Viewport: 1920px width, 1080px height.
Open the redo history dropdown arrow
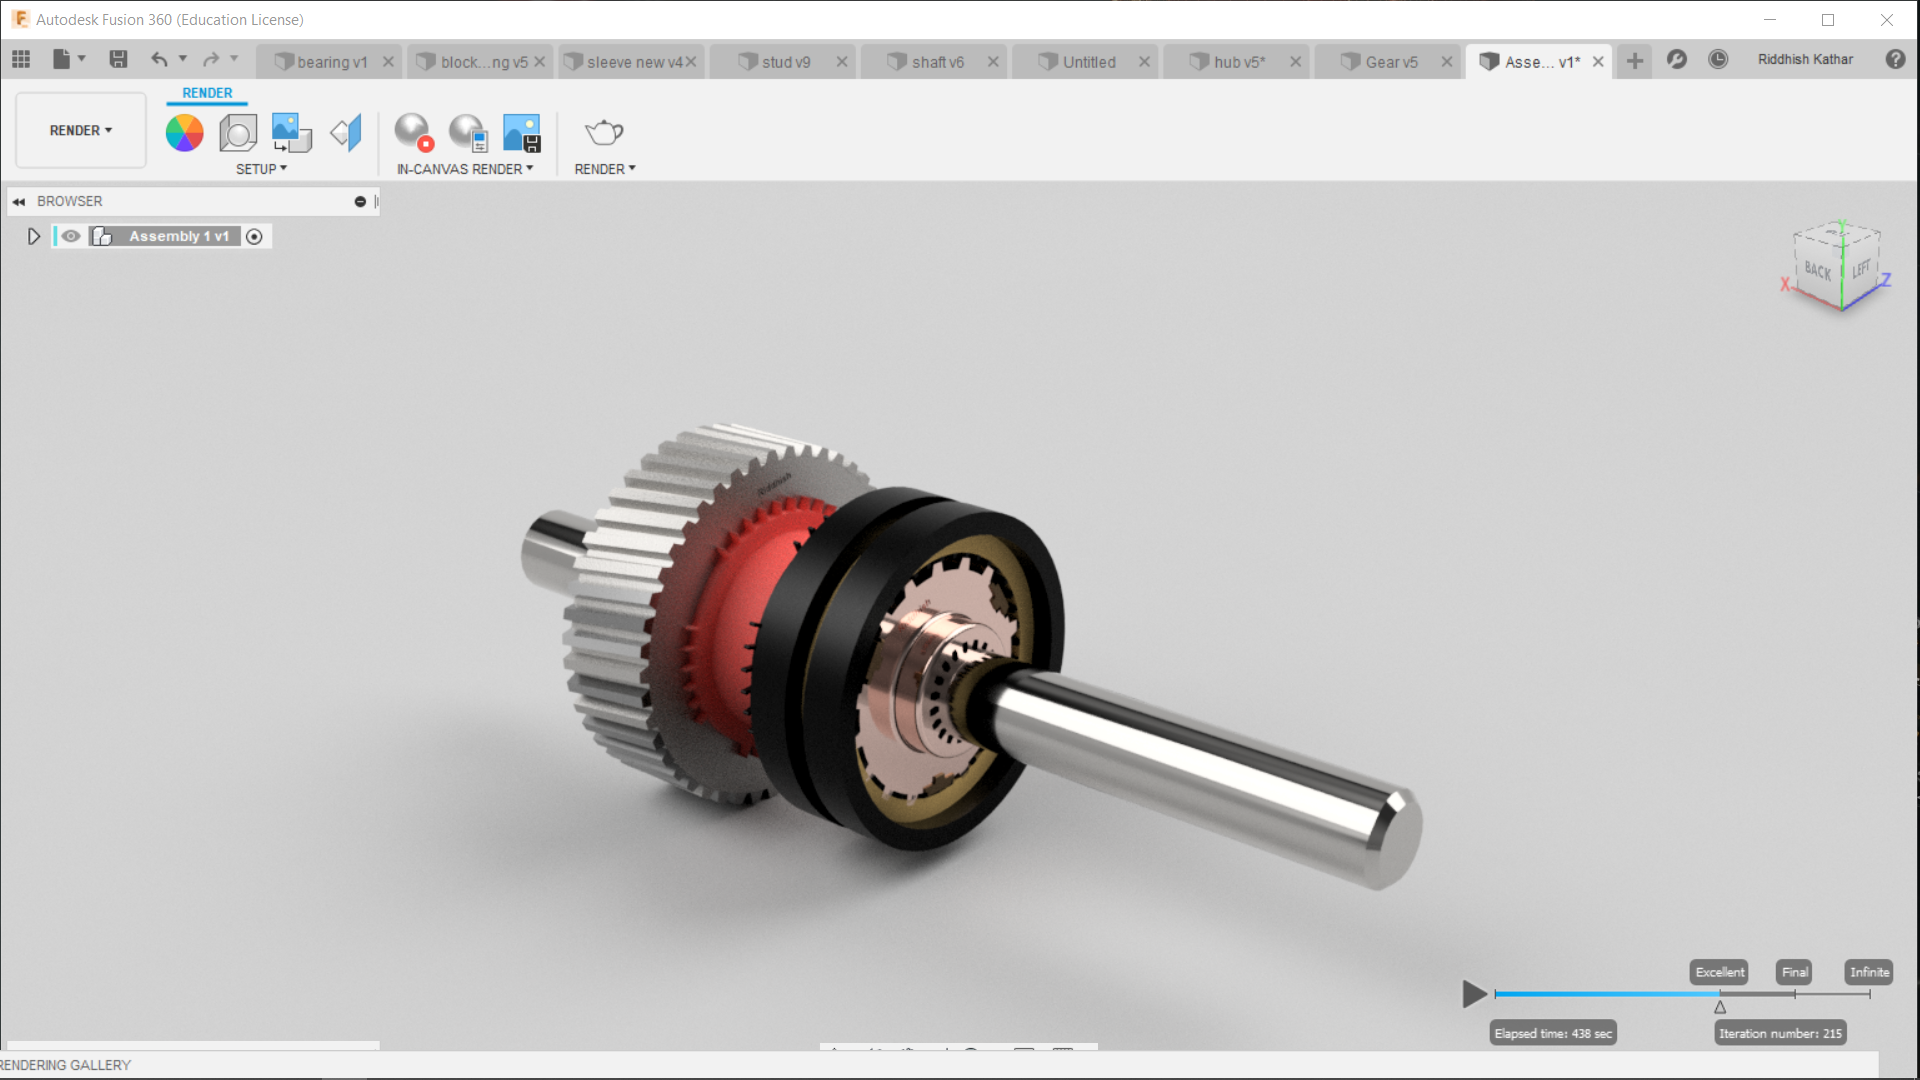(x=235, y=59)
